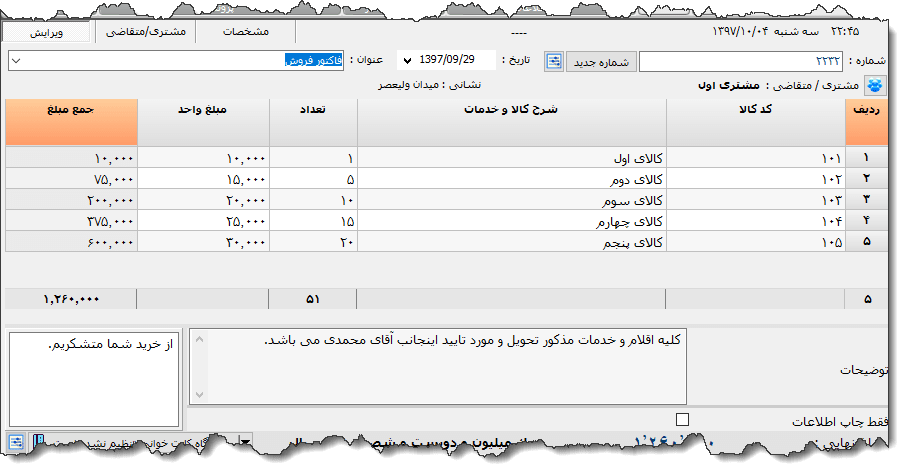Viewport: 898px width, 464px height.
Task: Click the شماره جدید button
Action: click(x=601, y=62)
